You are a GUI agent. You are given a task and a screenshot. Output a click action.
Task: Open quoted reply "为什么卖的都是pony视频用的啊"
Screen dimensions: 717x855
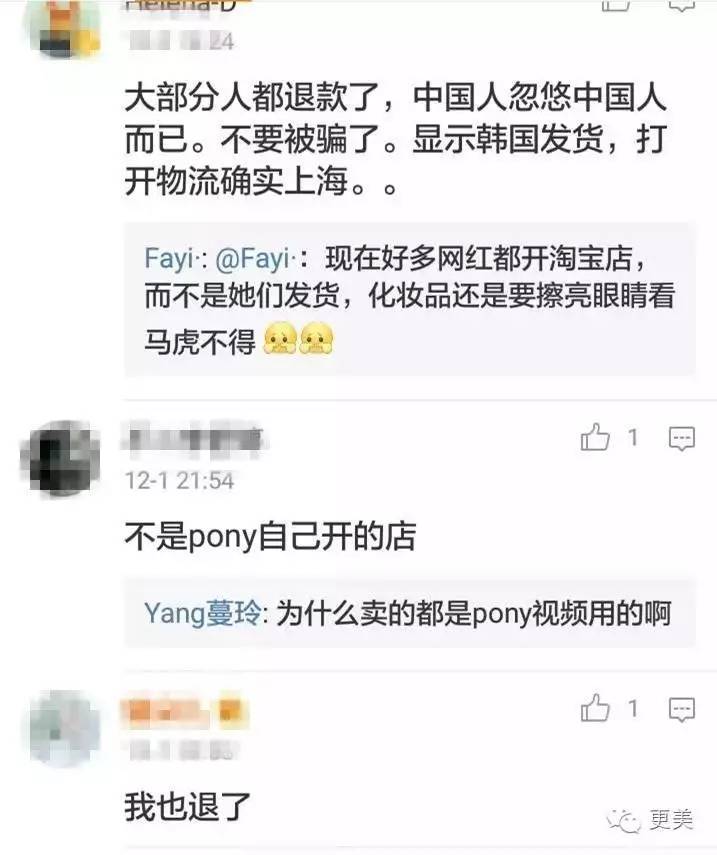point(409,613)
